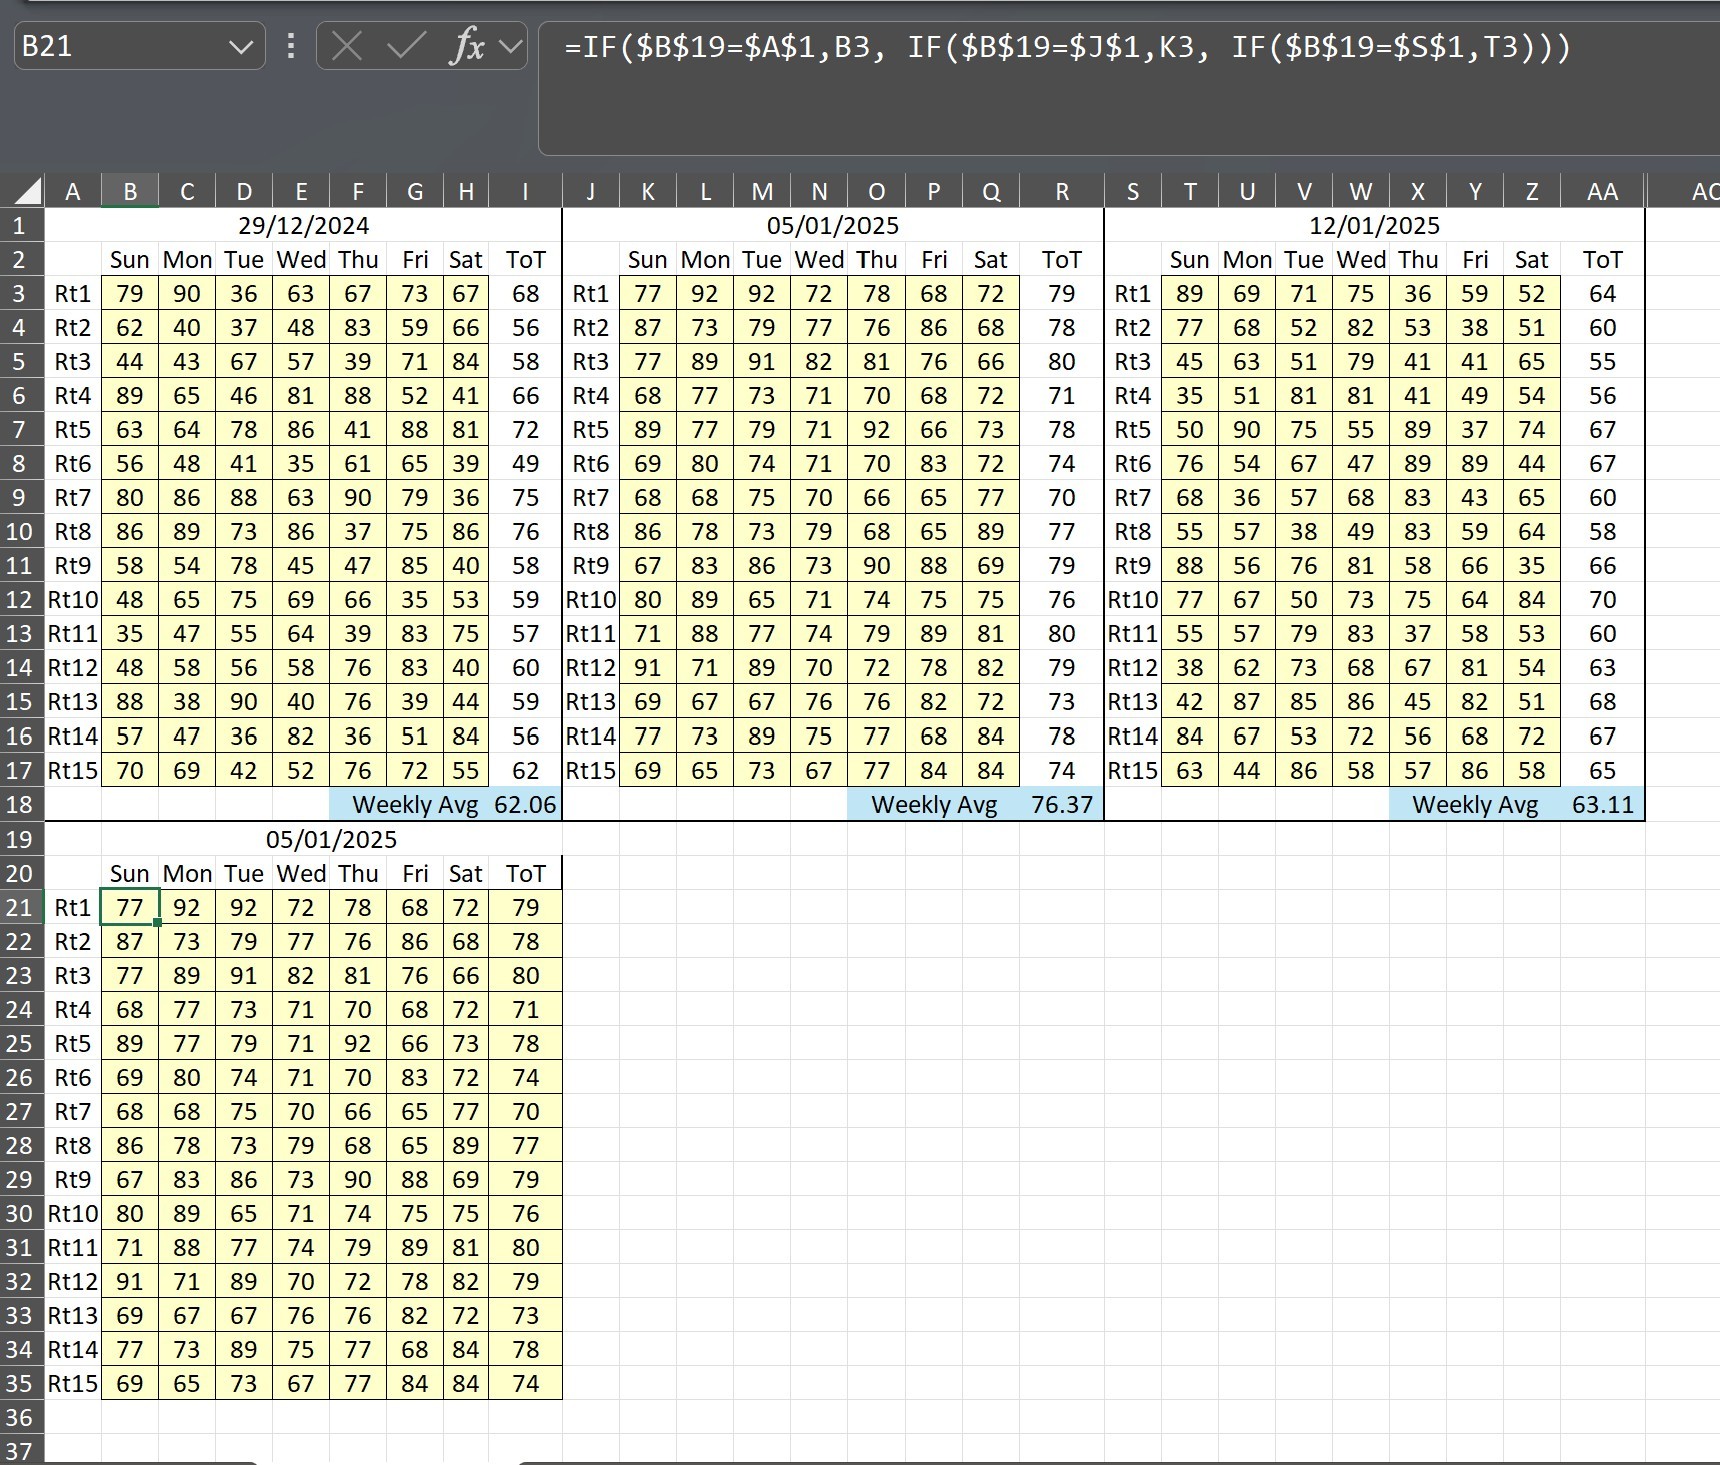1720x1465 pixels.
Task: Click into the formula bar text
Action: click(1067, 47)
